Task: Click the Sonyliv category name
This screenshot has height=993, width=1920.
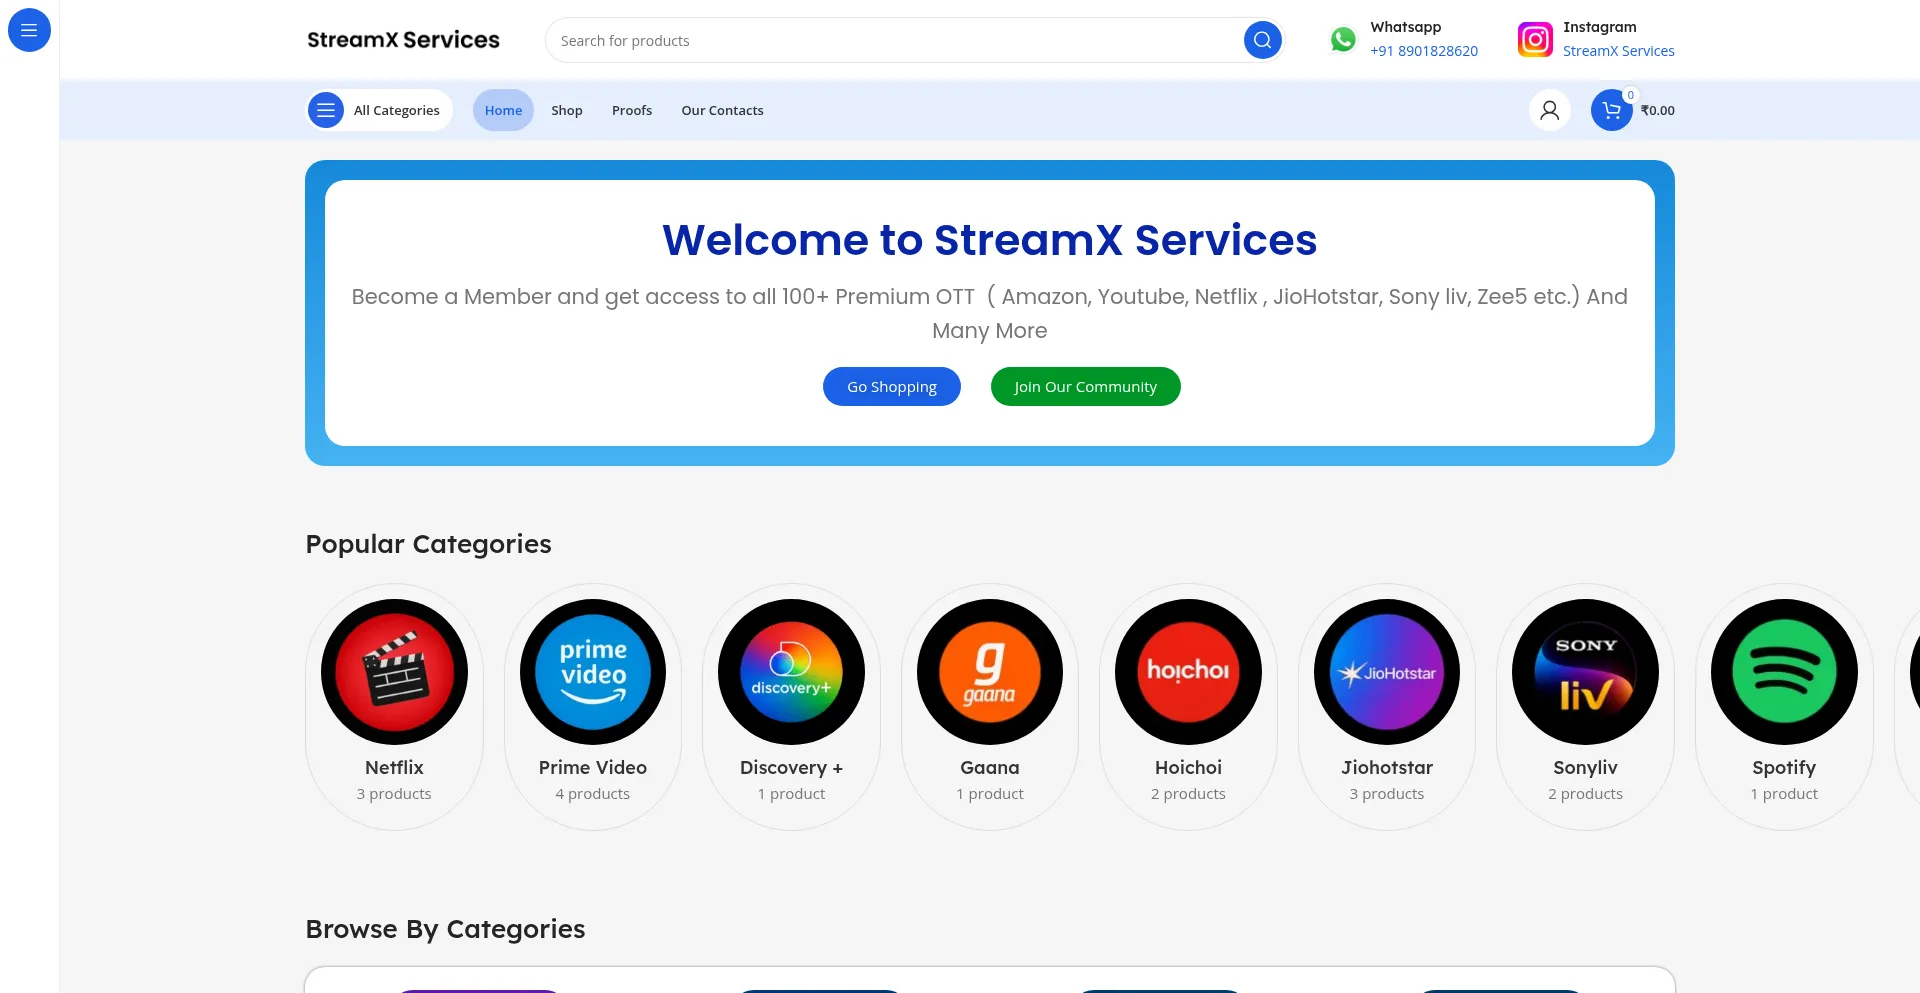Action: coord(1585,768)
